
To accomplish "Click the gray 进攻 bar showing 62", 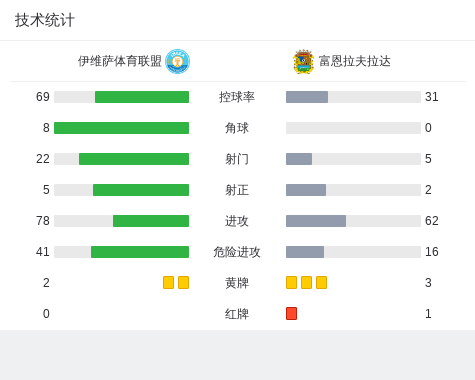I will point(316,221).
